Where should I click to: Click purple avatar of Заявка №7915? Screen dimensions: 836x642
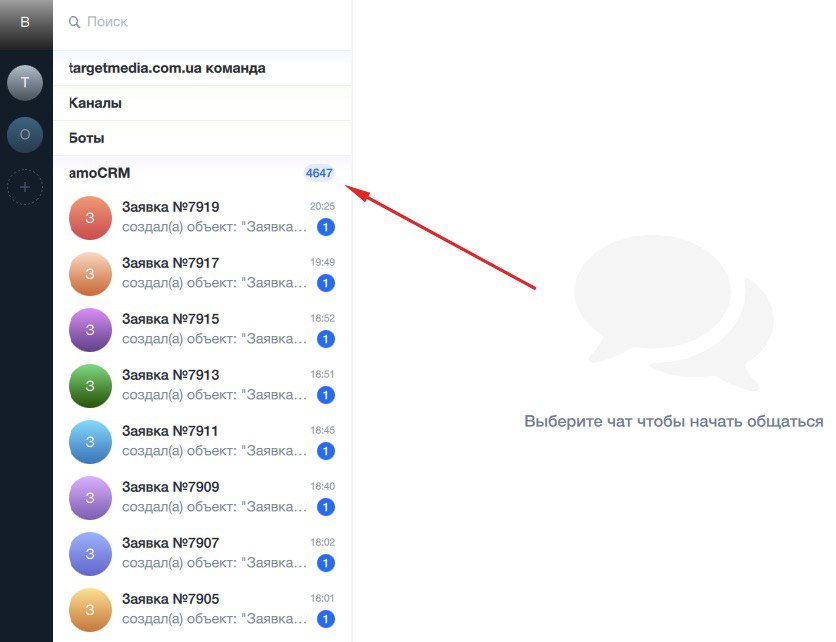(90, 330)
